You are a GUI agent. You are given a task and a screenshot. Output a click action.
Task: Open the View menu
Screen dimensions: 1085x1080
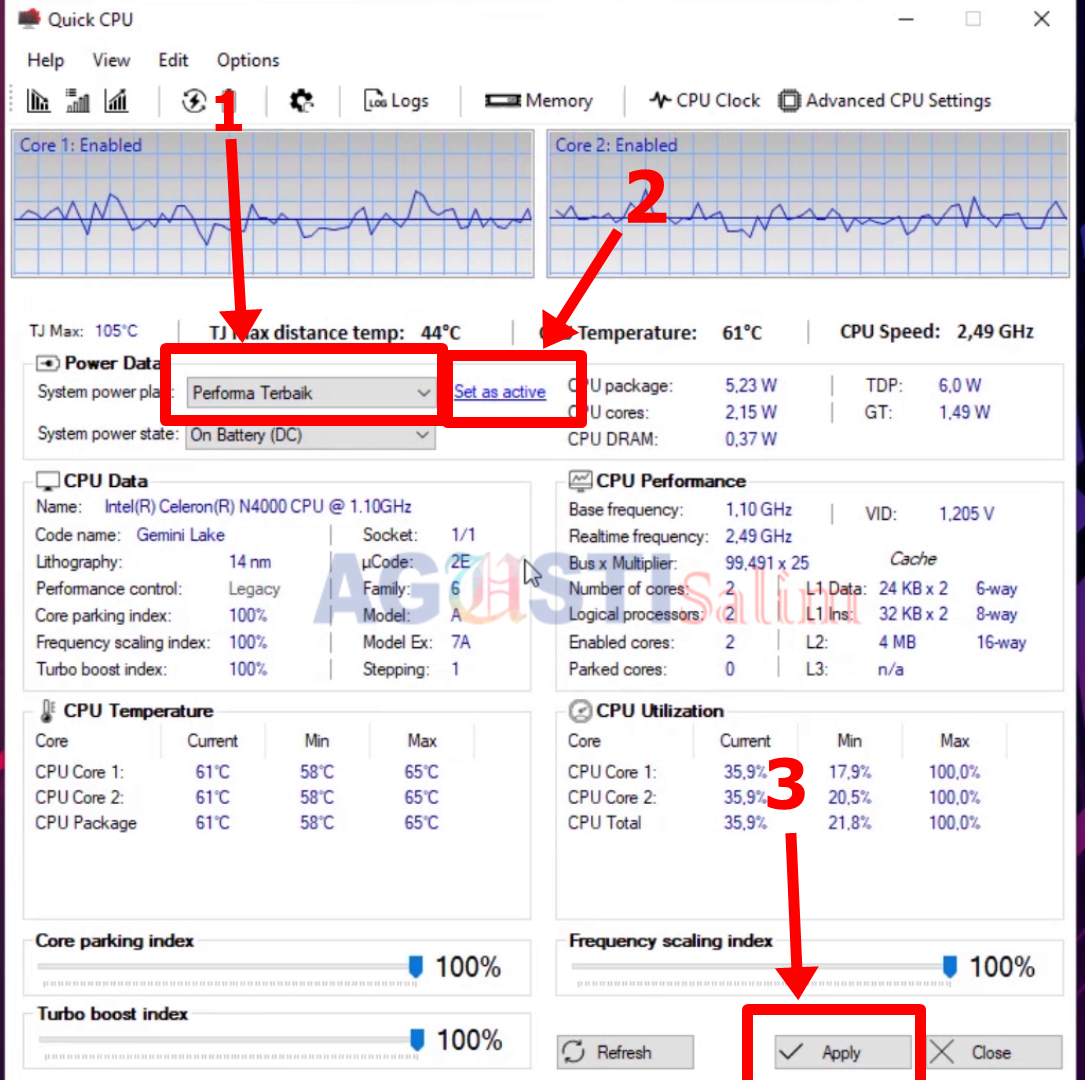111,60
